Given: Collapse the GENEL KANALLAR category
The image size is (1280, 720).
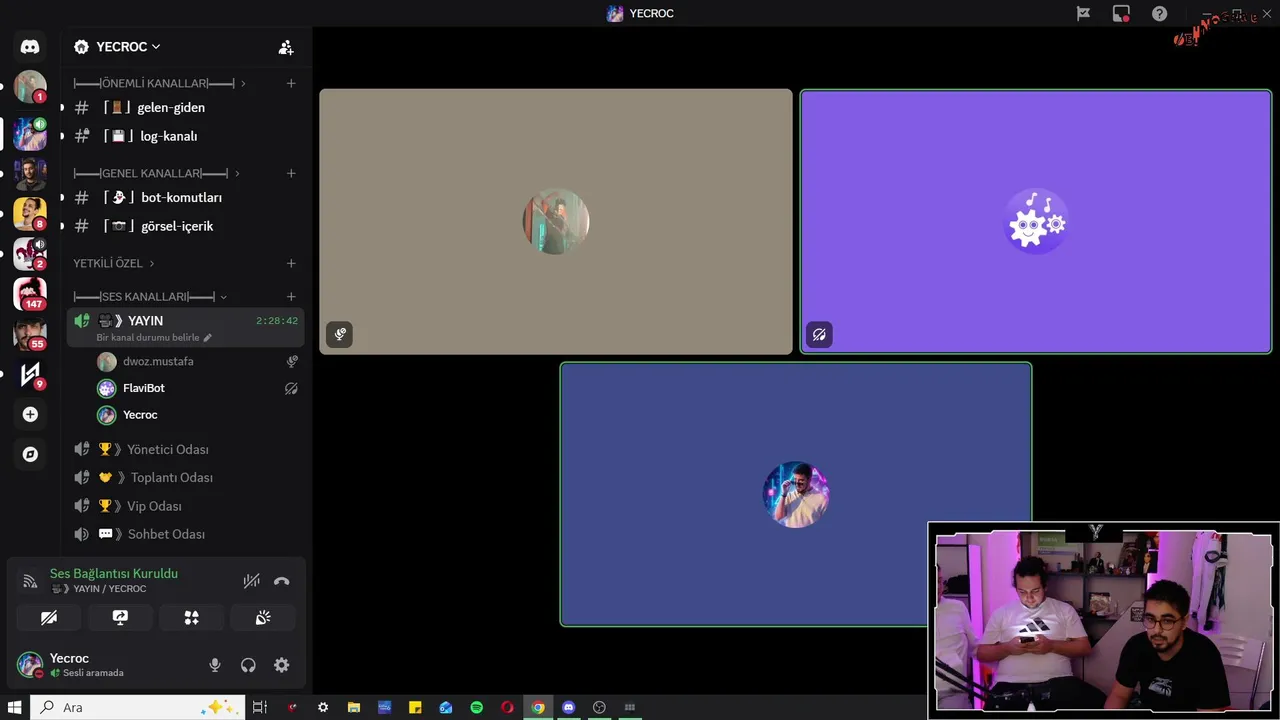Looking at the screenshot, I should pos(156,173).
